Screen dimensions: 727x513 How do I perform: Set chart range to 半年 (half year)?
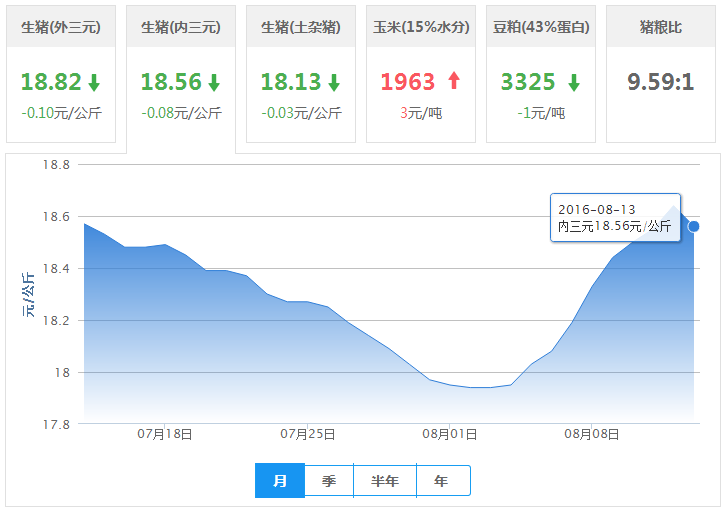pyautogui.click(x=385, y=481)
